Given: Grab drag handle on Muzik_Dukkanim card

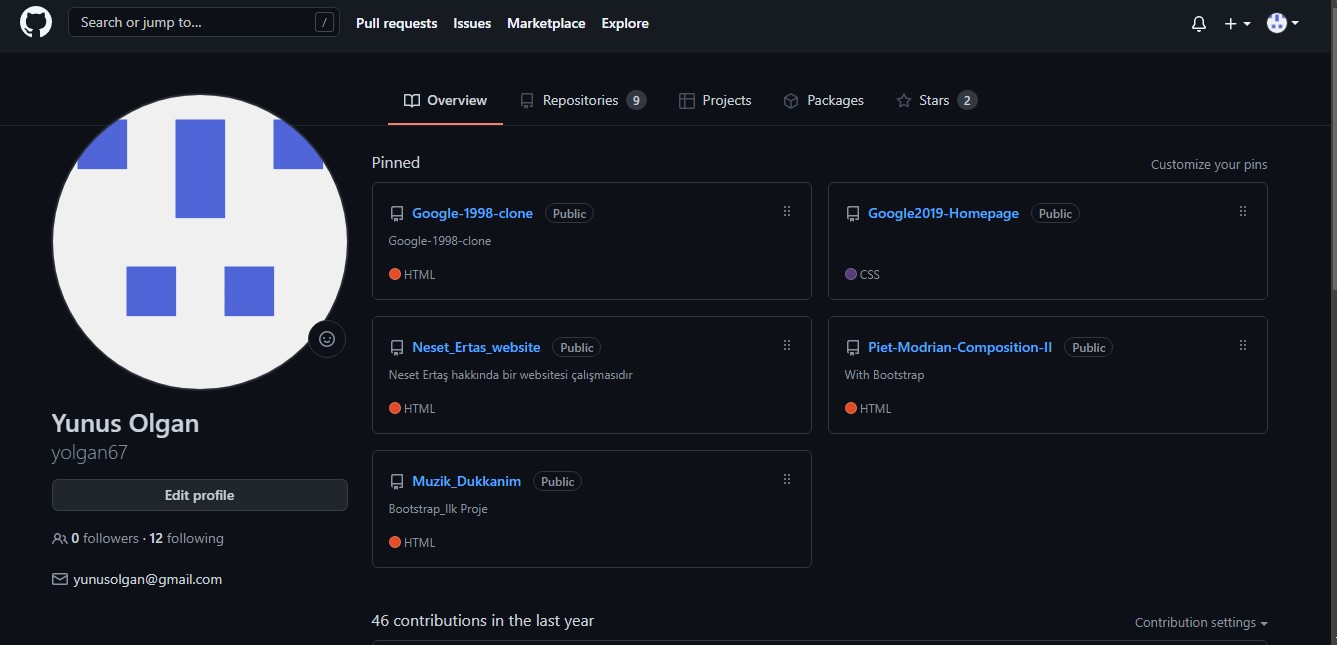Looking at the screenshot, I should tap(787, 479).
